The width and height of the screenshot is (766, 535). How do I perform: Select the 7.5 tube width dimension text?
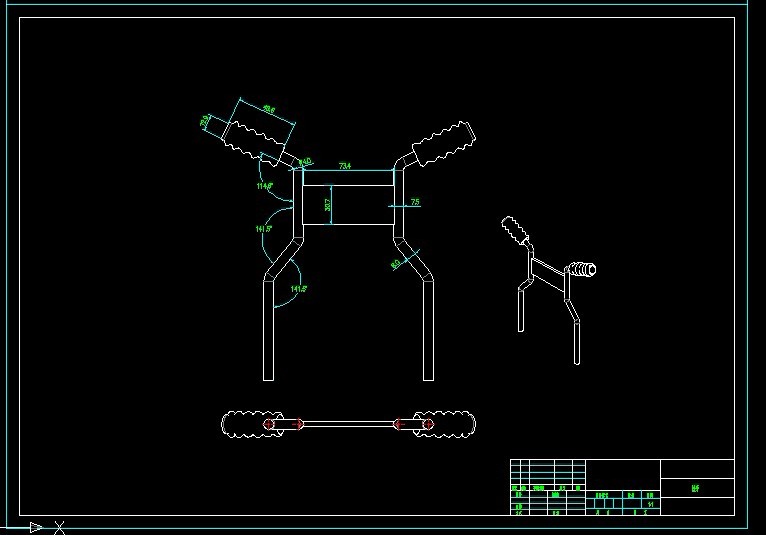click(415, 202)
